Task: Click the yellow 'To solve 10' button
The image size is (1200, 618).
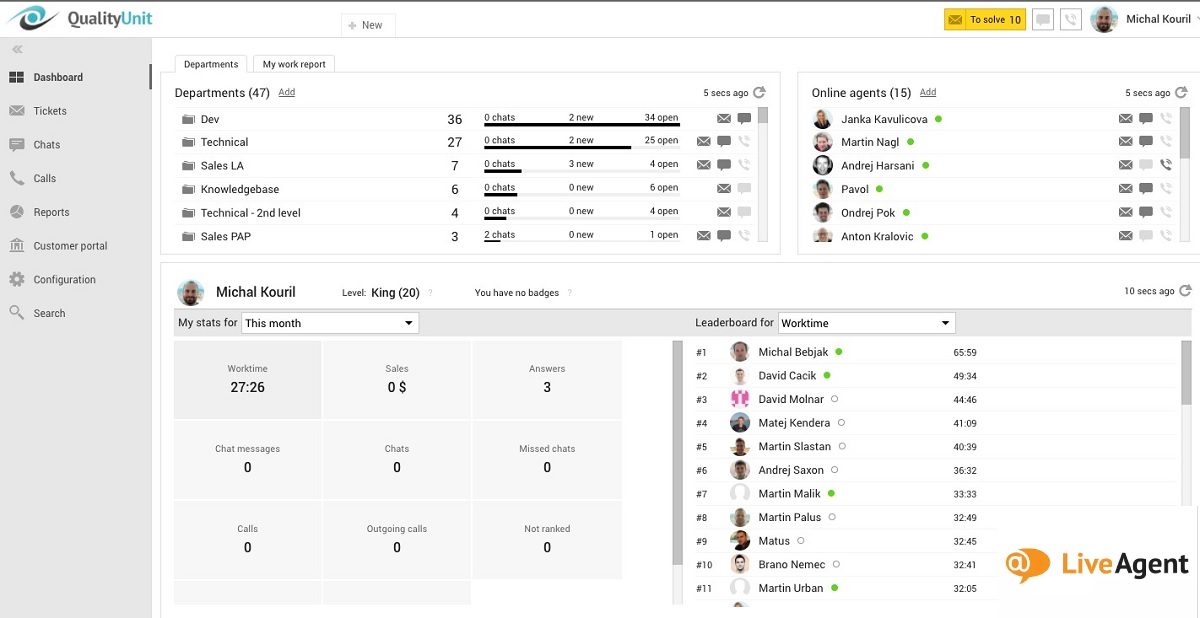Action: [984, 18]
